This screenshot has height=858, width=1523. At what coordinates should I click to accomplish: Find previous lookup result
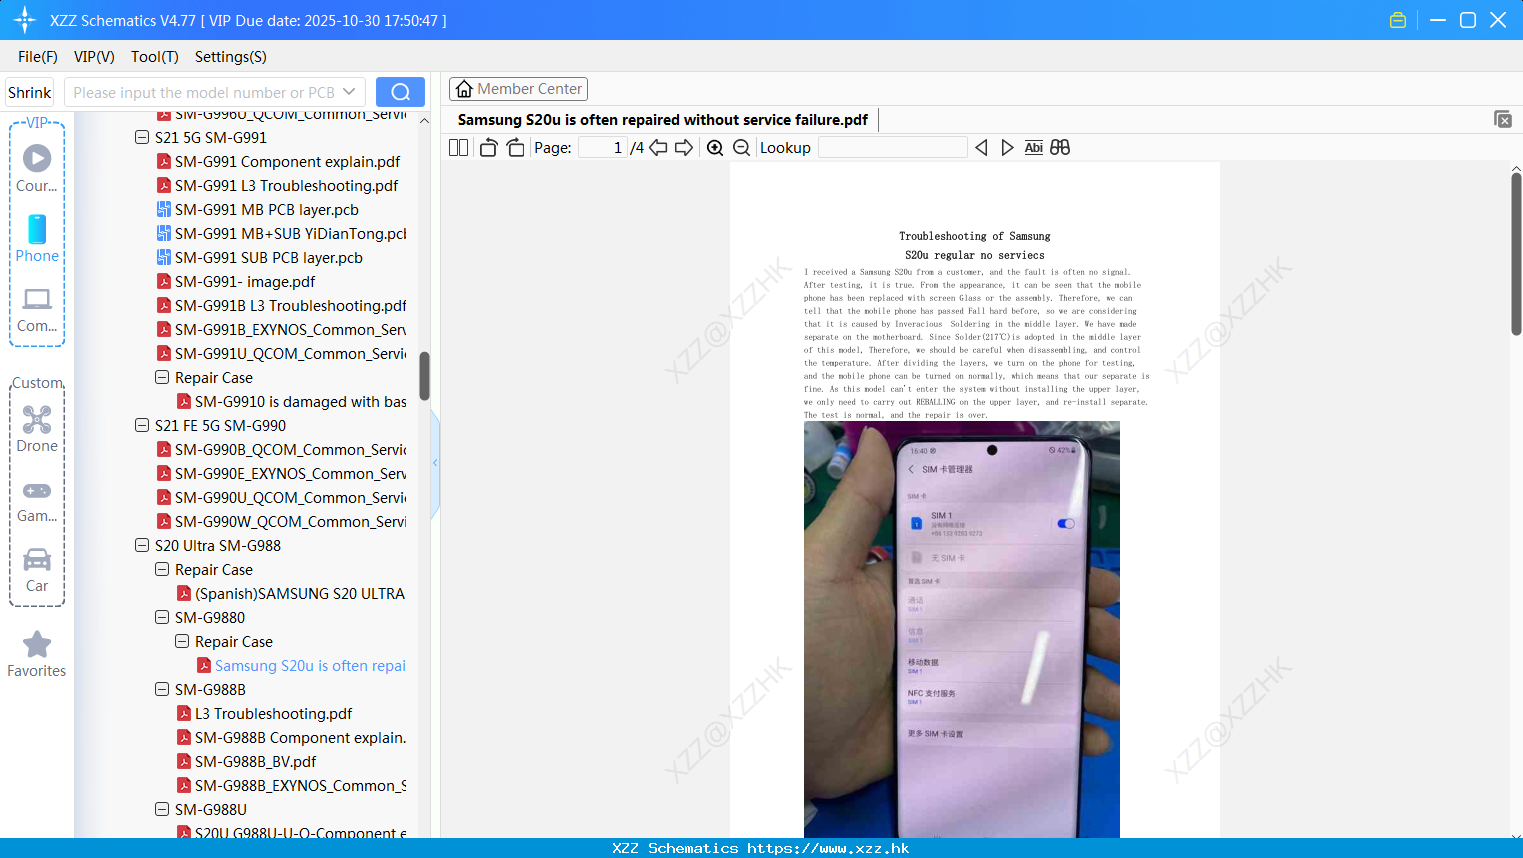(981, 147)
